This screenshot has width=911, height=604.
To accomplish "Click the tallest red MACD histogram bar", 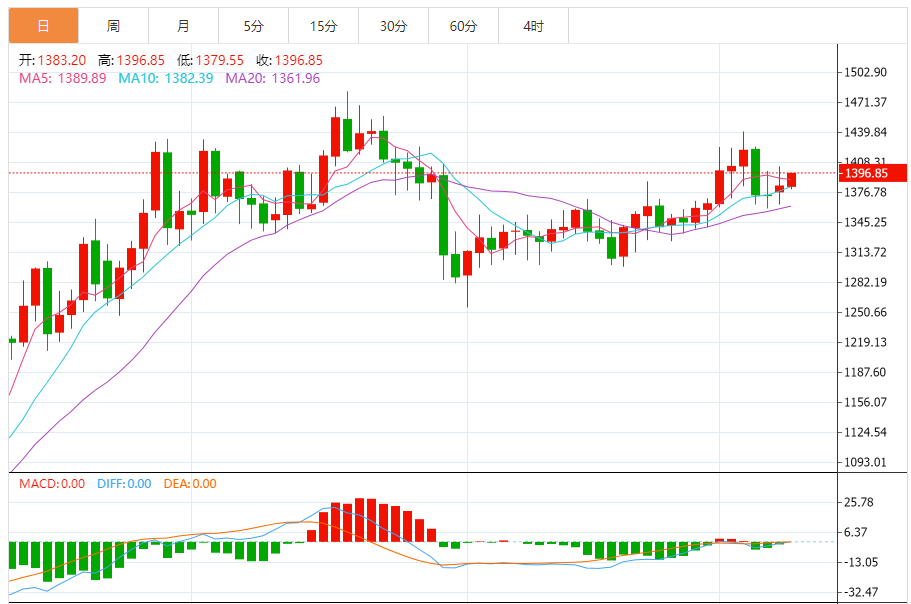I will click(x=360, y=520).
